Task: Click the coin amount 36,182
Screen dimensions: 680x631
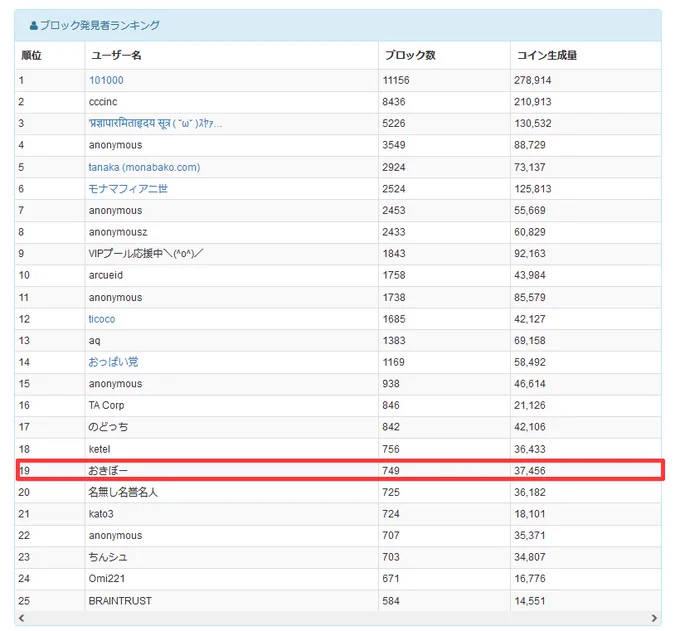Action: coord(530,493)
